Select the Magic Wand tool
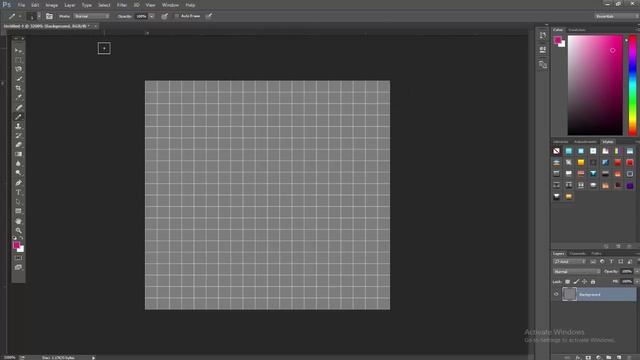This screenshot has height=360, width=640. pyautogui.click(x=18, y=79)
